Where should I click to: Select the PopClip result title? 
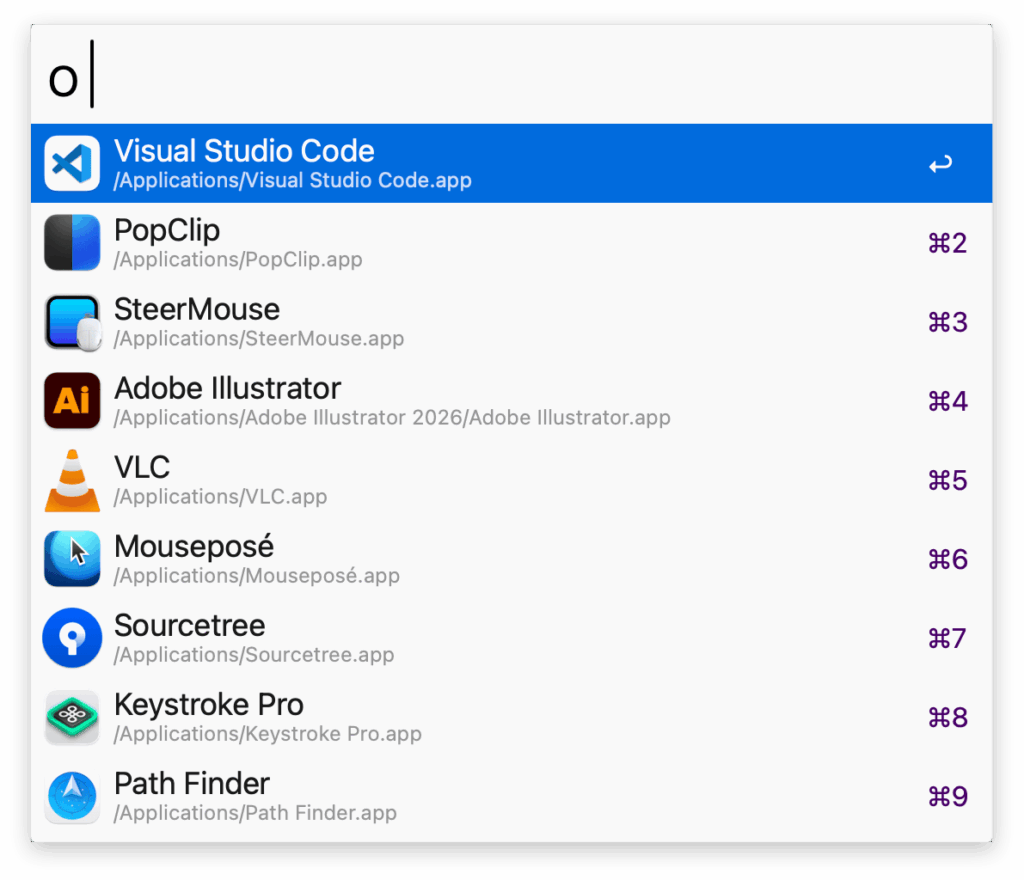[x=167, y=230]
